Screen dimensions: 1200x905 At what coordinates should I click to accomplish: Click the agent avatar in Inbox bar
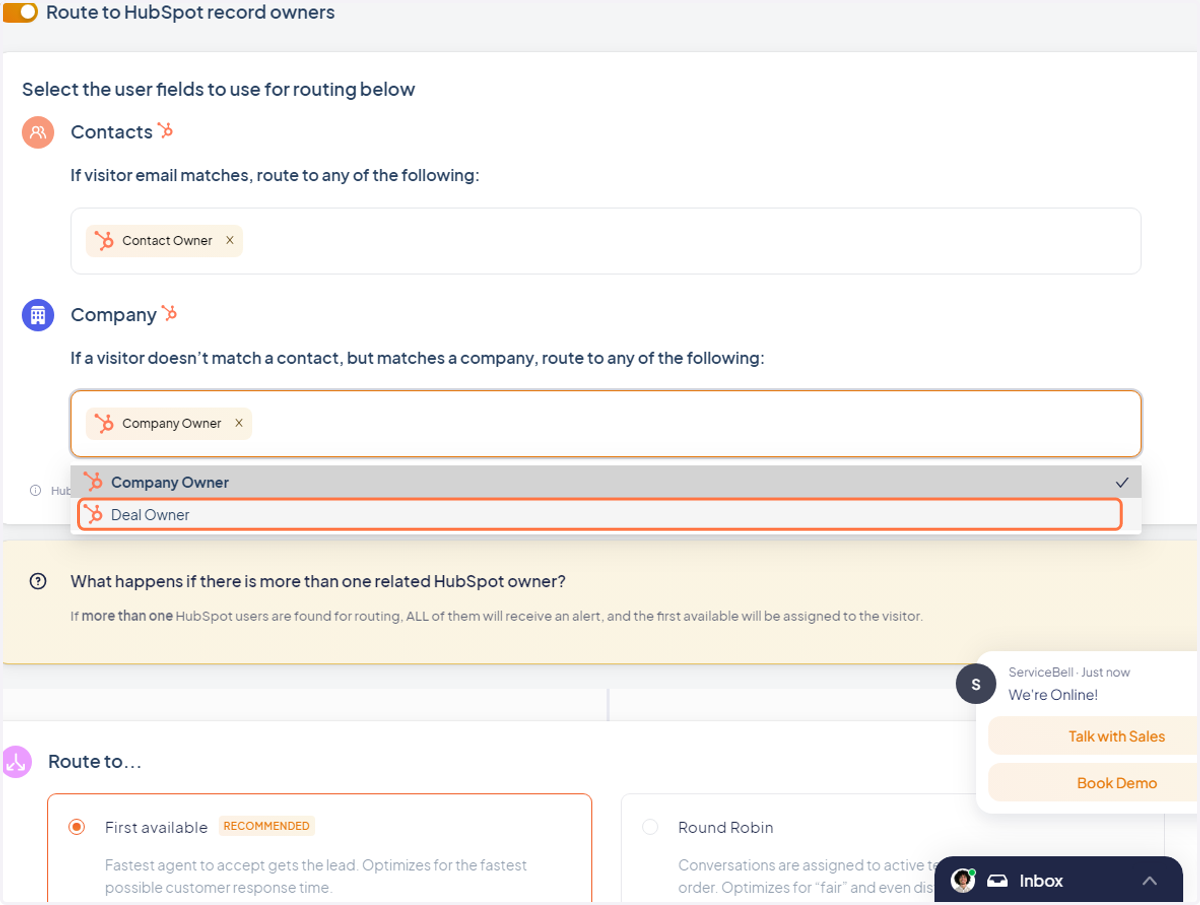click(963, 880)
